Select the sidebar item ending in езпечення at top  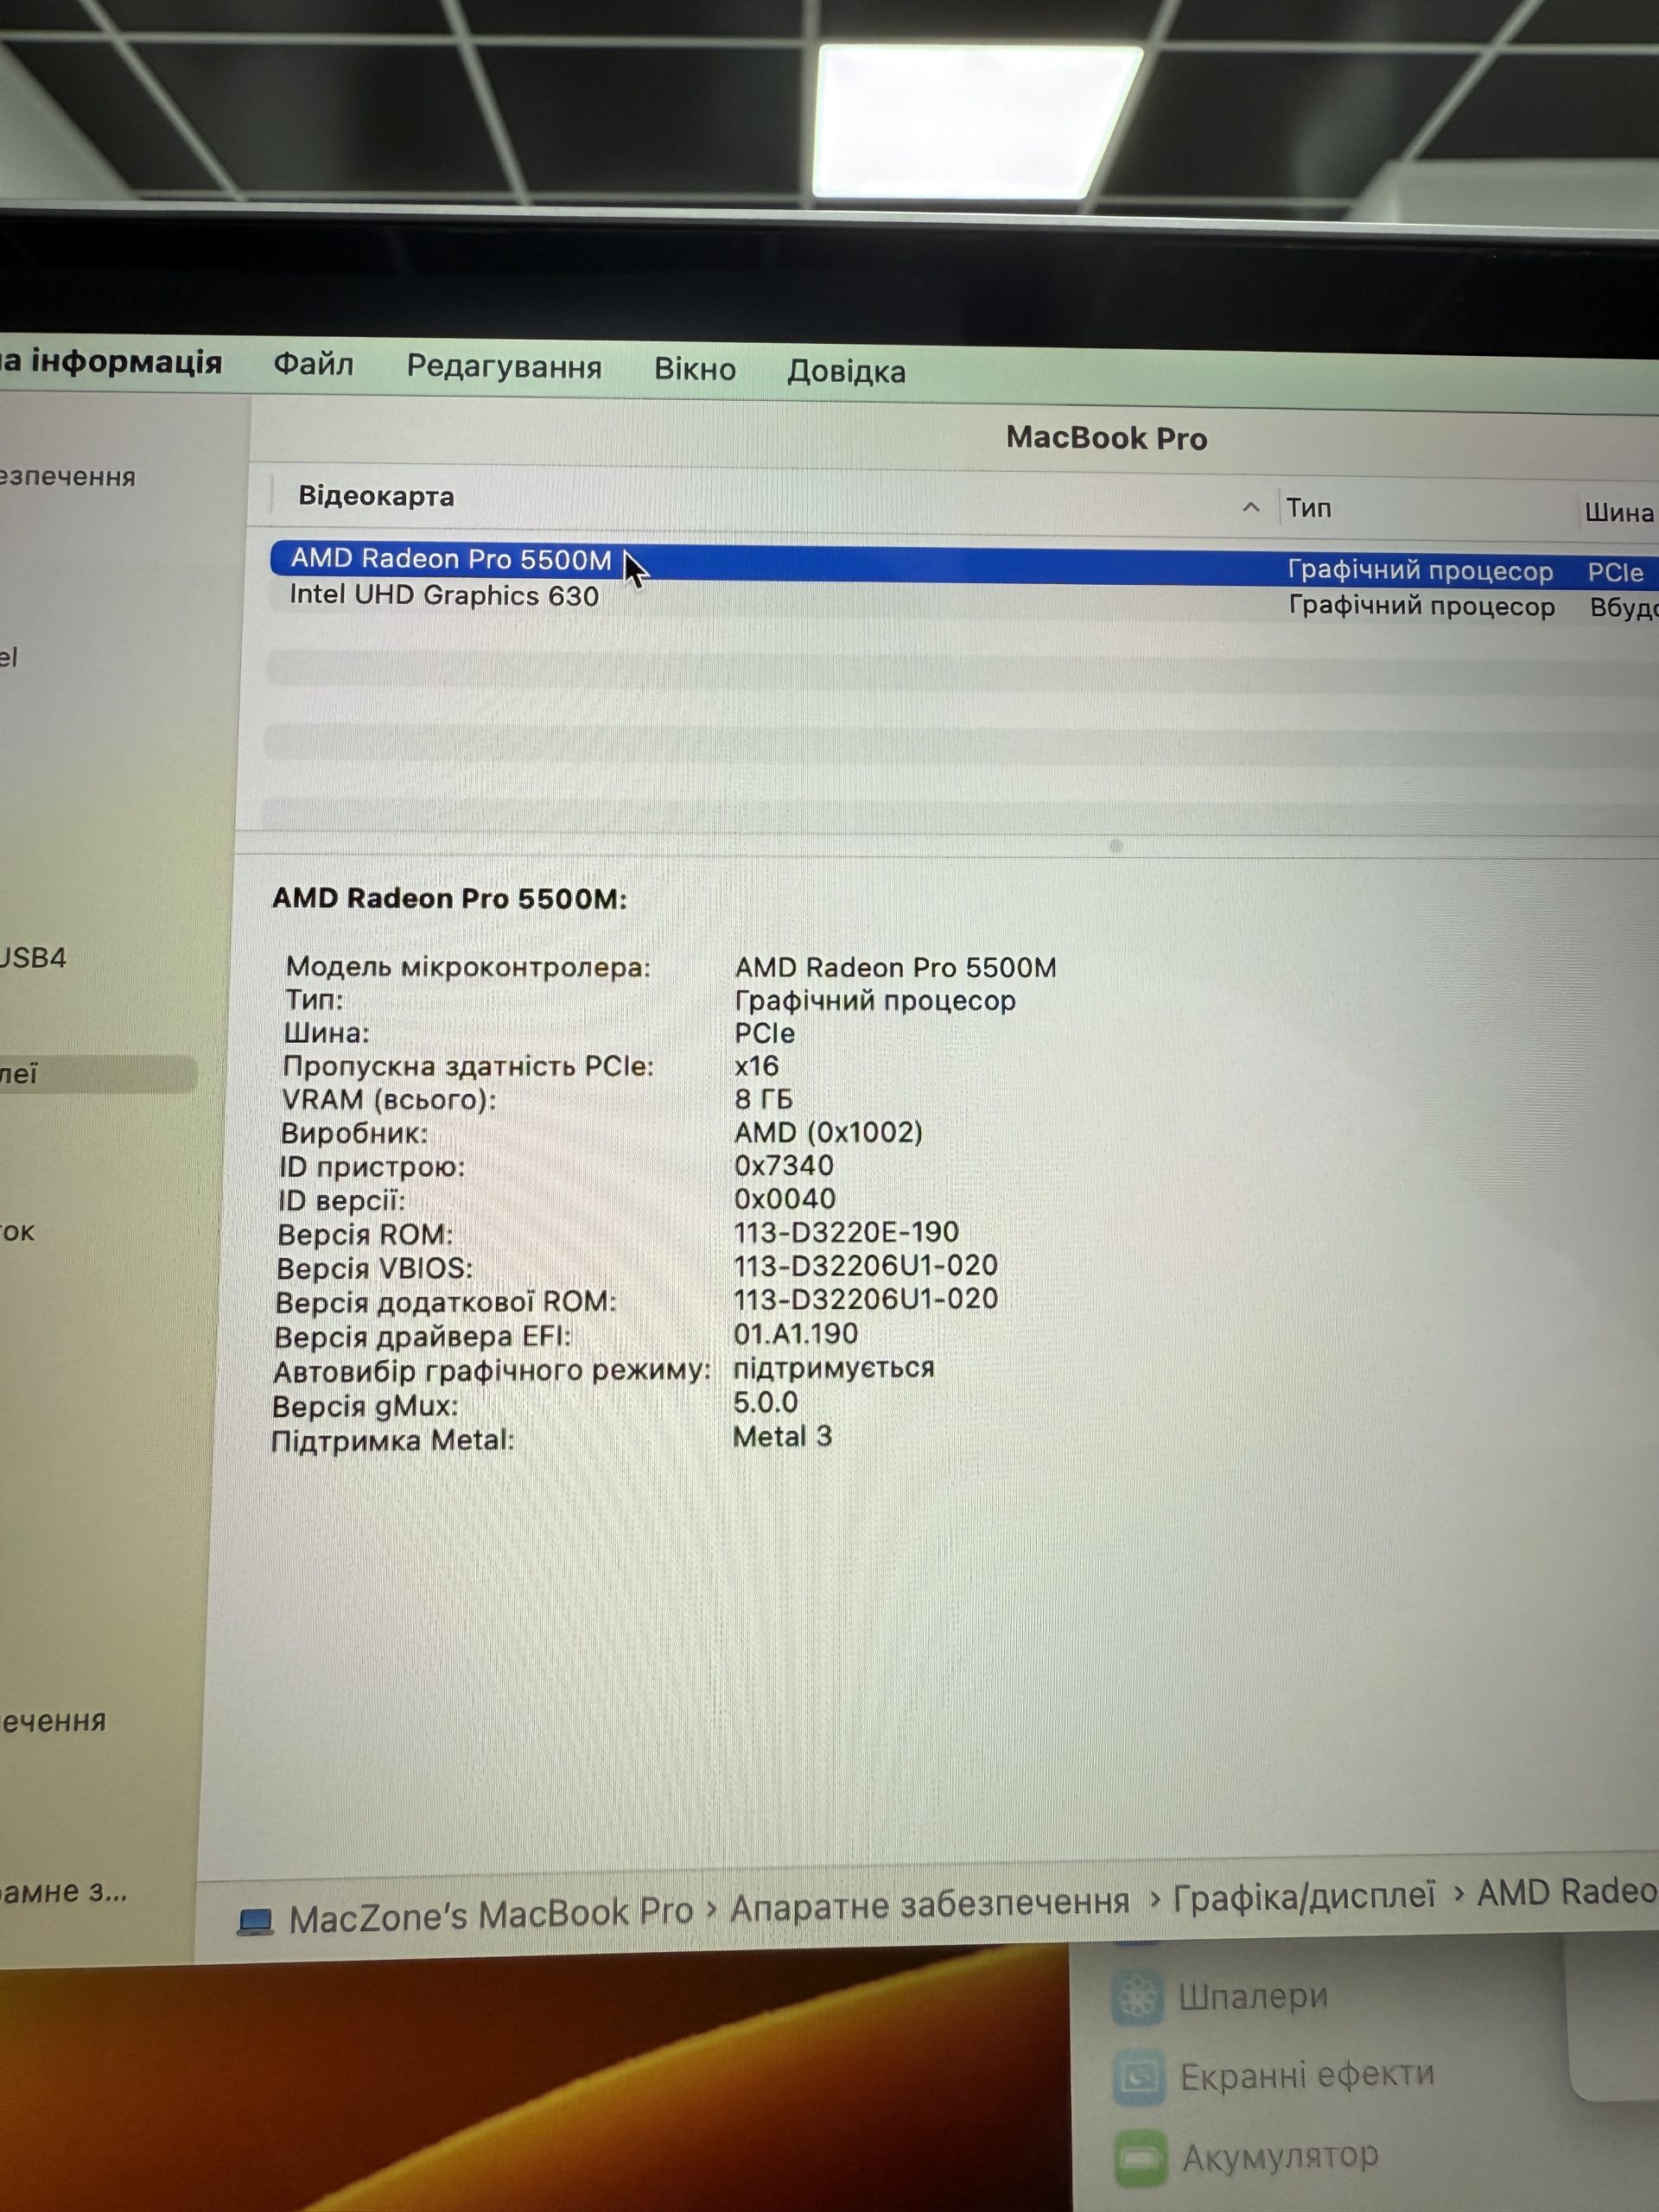[68, 476]
